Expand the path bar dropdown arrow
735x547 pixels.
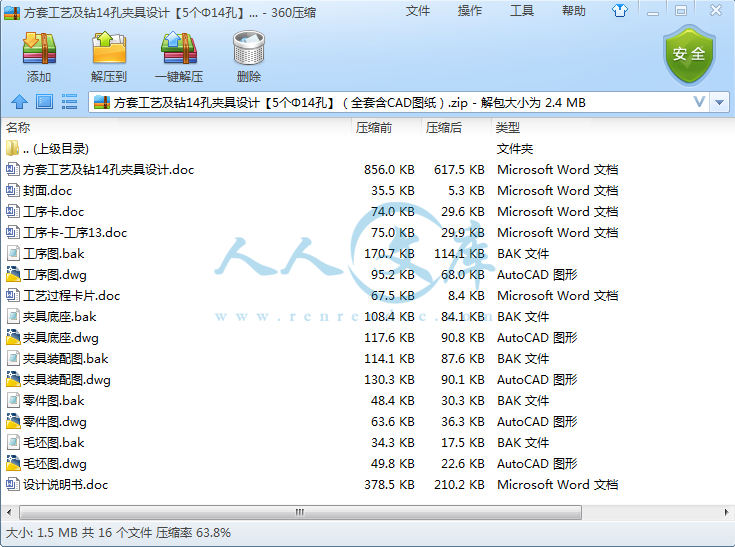click(x=720, y=102)
